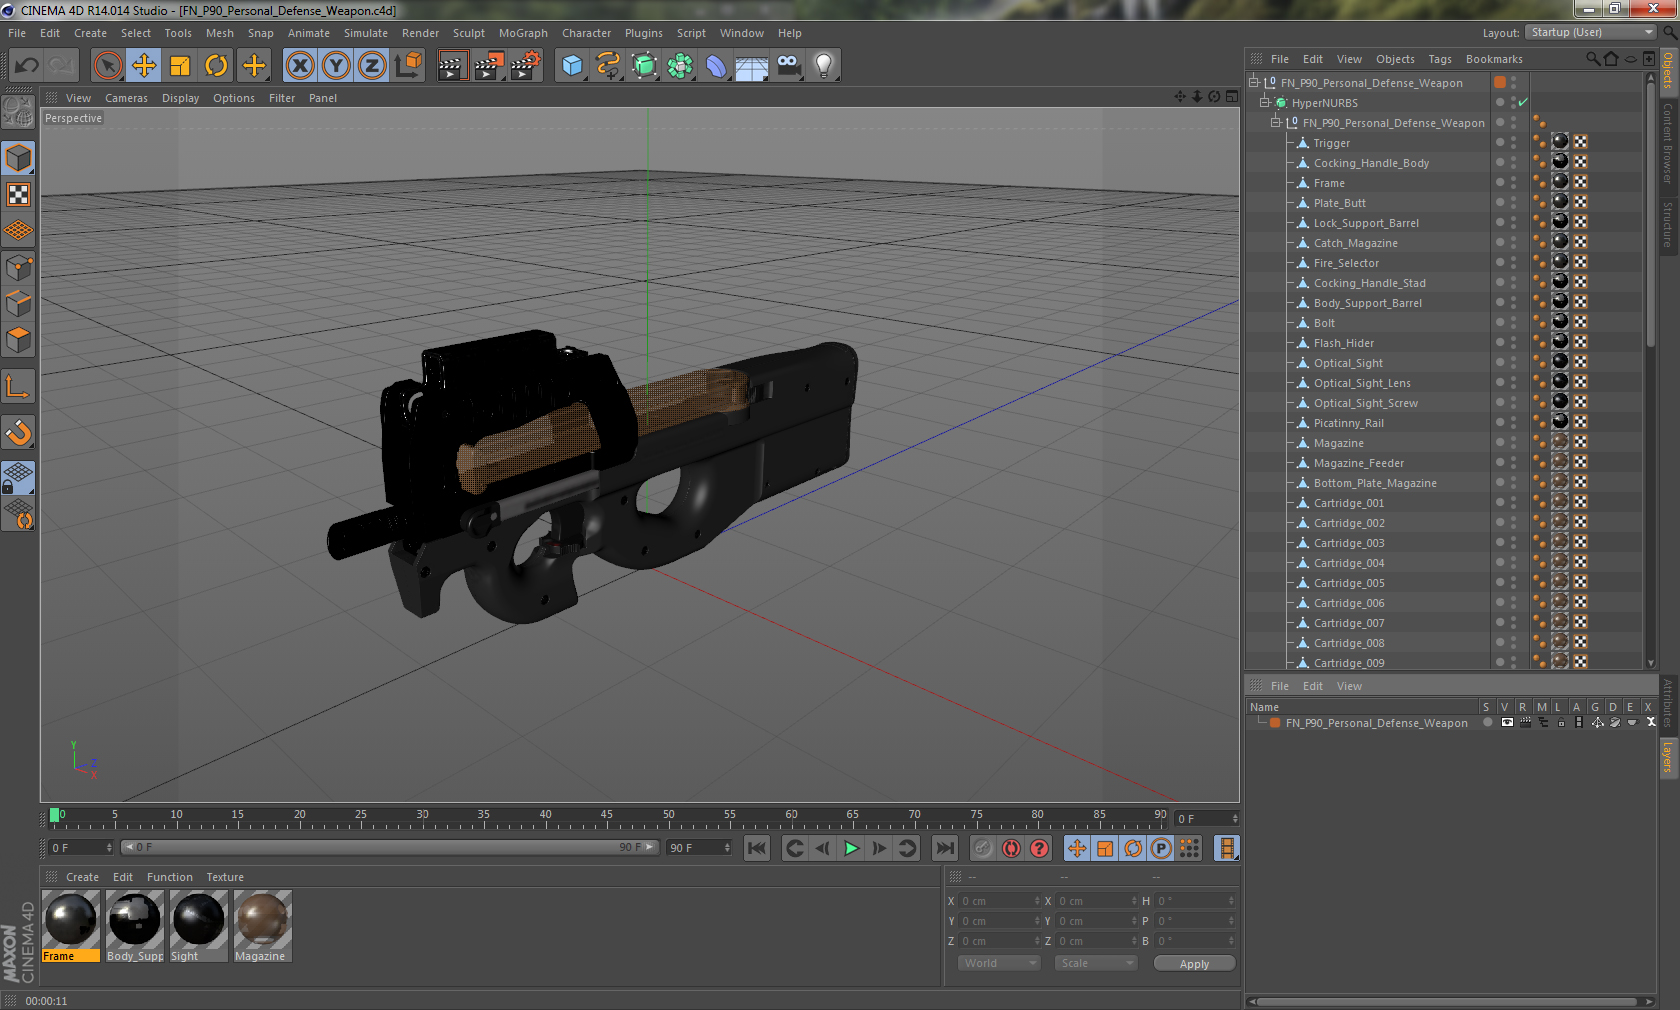1680x1010 pixels.
Task: Activate the Move tool
Action: click(144, 66)
